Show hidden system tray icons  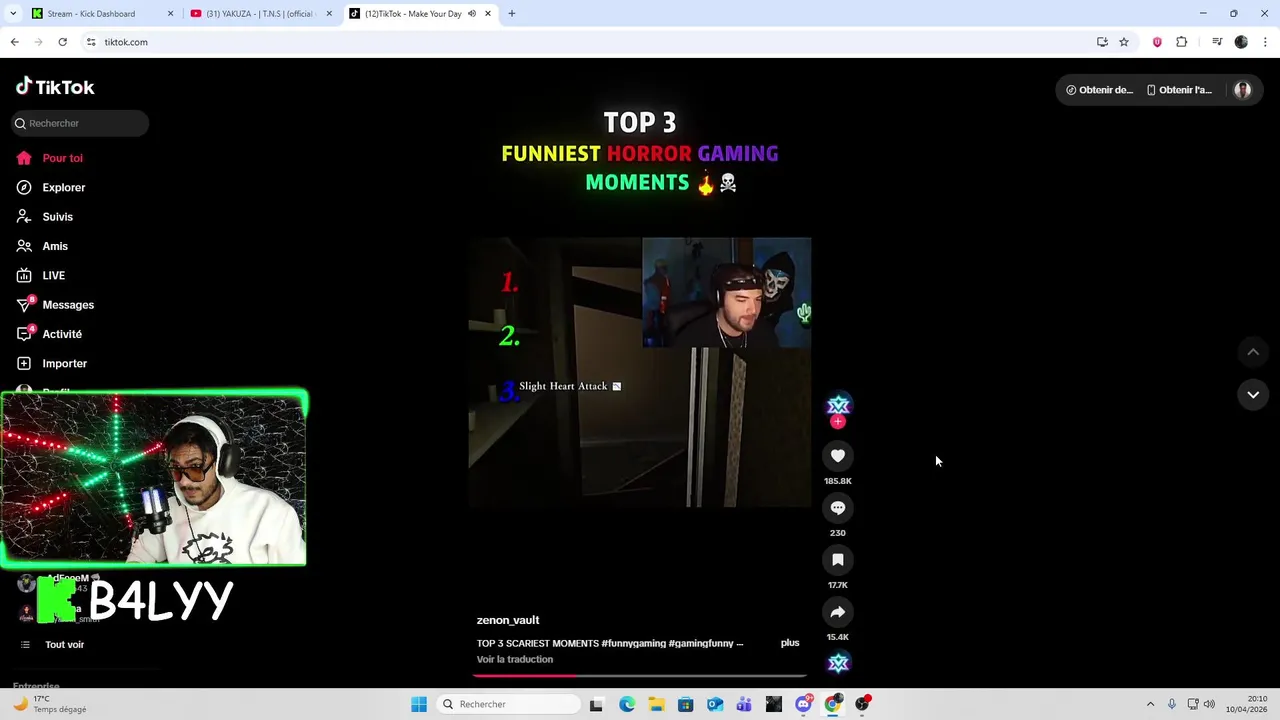(1150, 704)
